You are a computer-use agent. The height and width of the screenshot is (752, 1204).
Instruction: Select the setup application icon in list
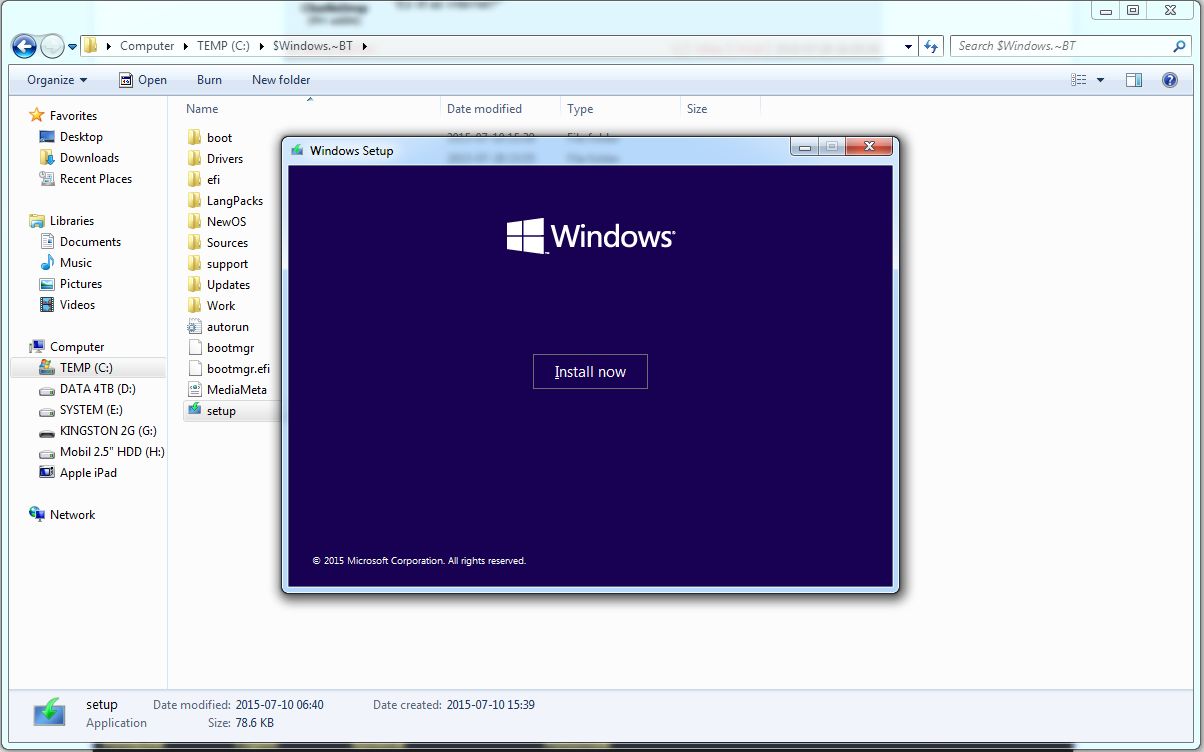[195, 410]
